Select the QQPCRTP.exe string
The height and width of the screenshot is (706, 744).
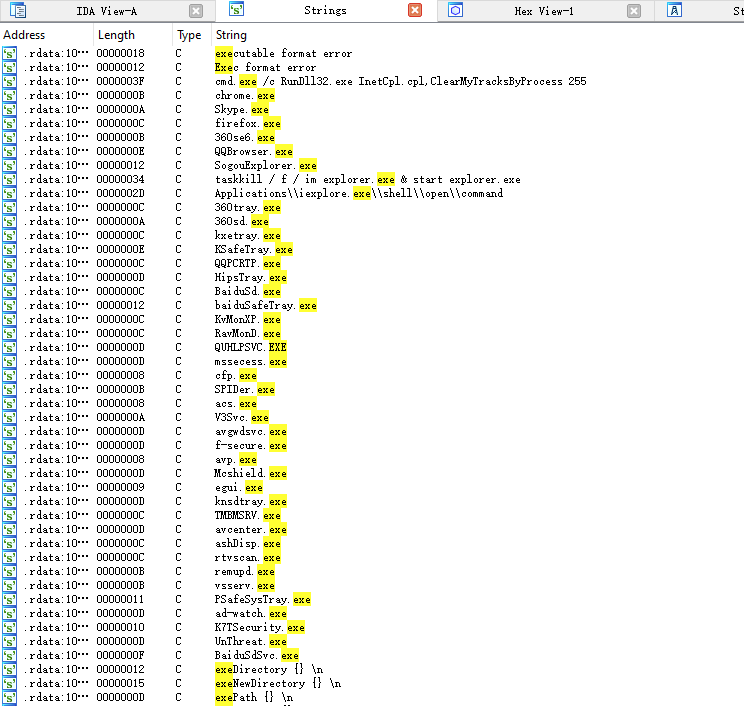(x=248, y=263)
